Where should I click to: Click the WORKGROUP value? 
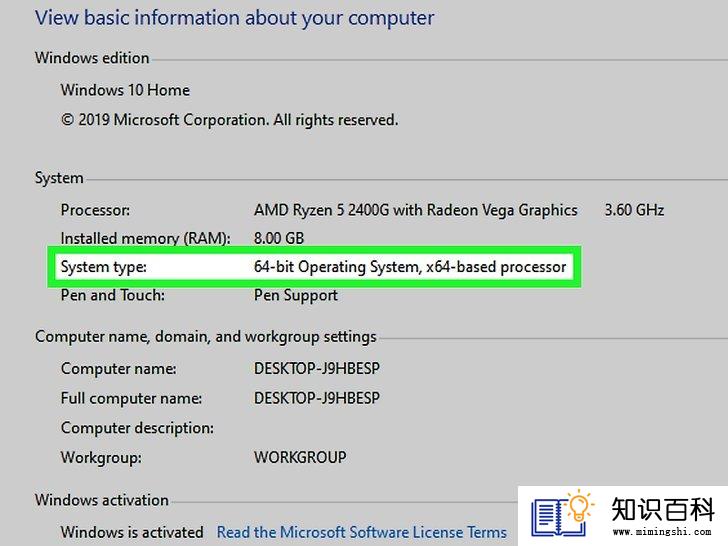coord(300,457)
